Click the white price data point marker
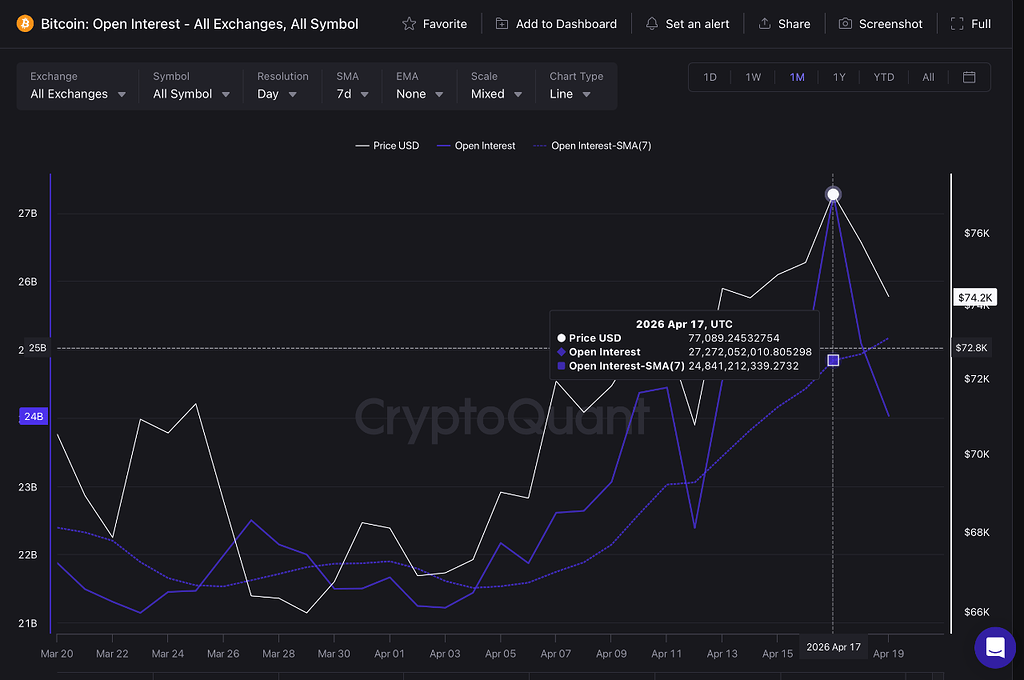This screenshot has width=1024, height=680. pos(833,194)
